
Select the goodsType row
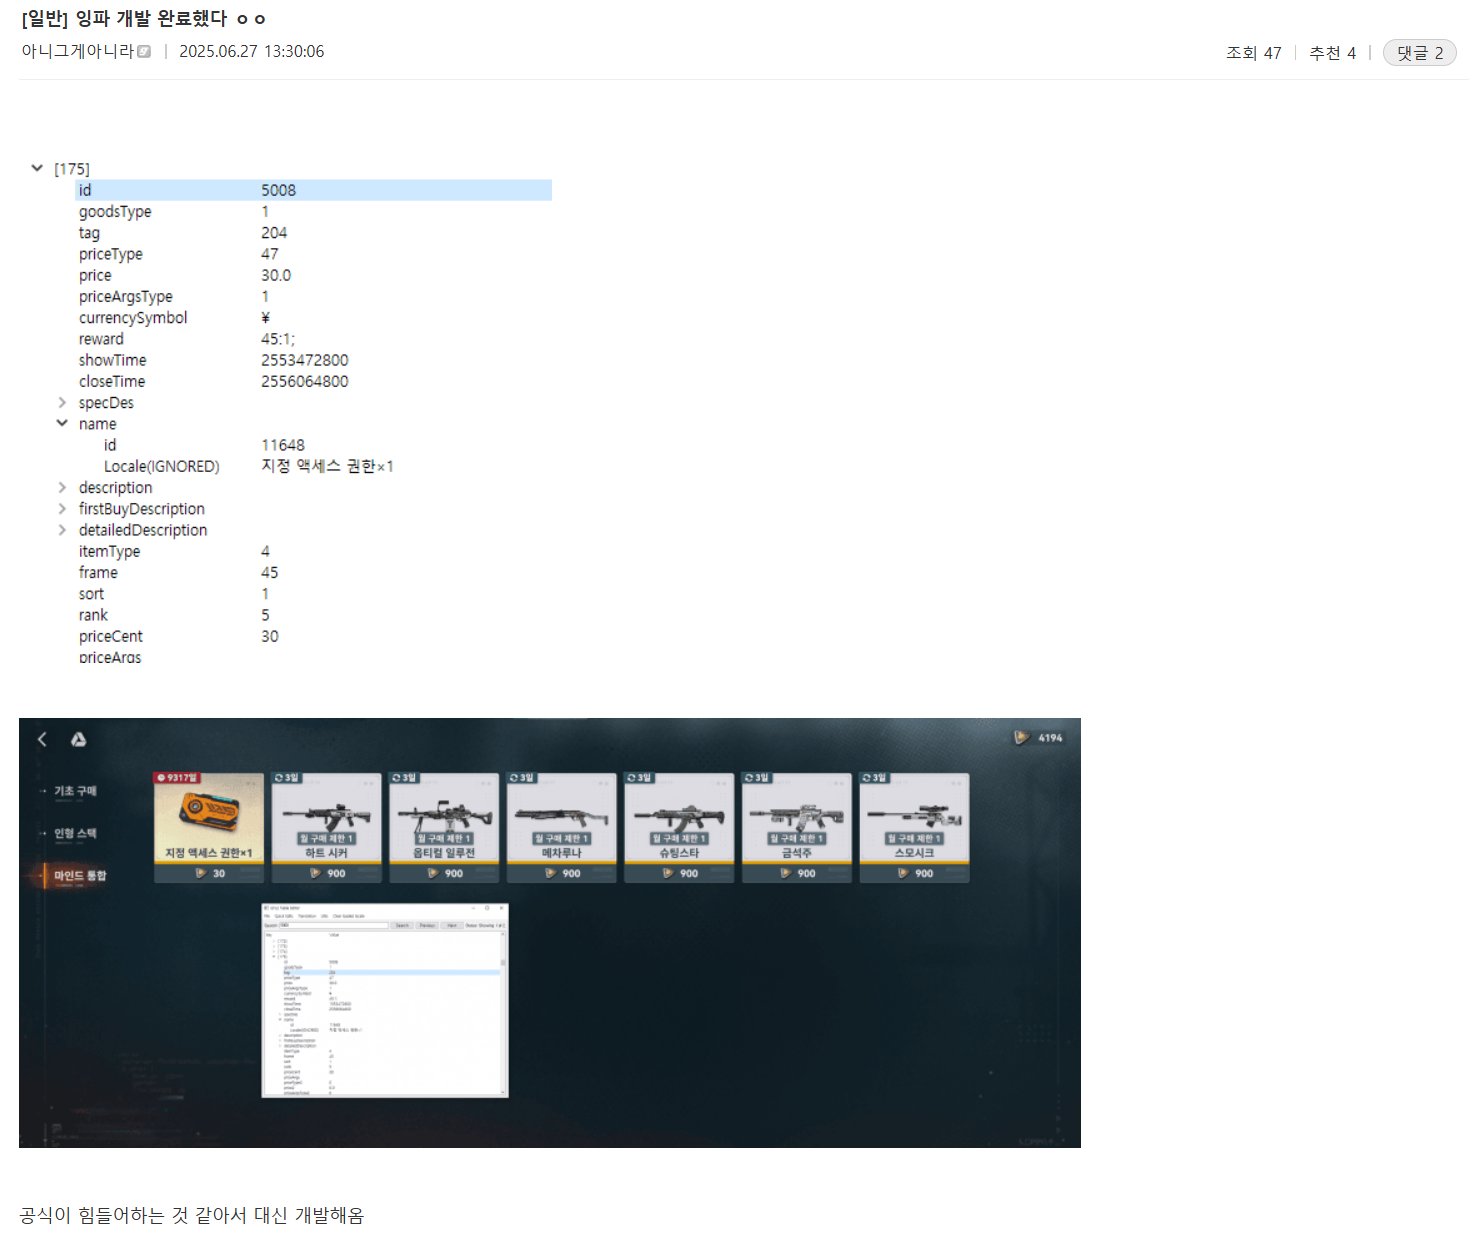pos(314,212)
